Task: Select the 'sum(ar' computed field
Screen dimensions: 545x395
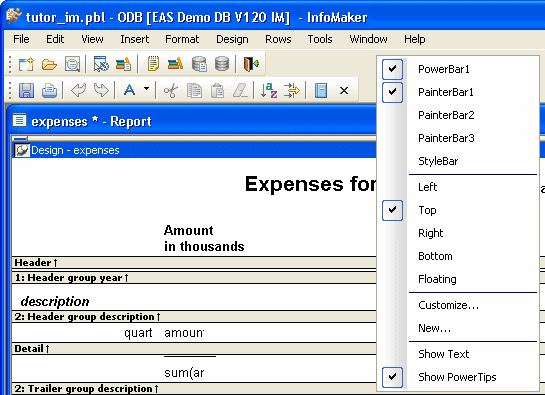Action: pos(184,373)
